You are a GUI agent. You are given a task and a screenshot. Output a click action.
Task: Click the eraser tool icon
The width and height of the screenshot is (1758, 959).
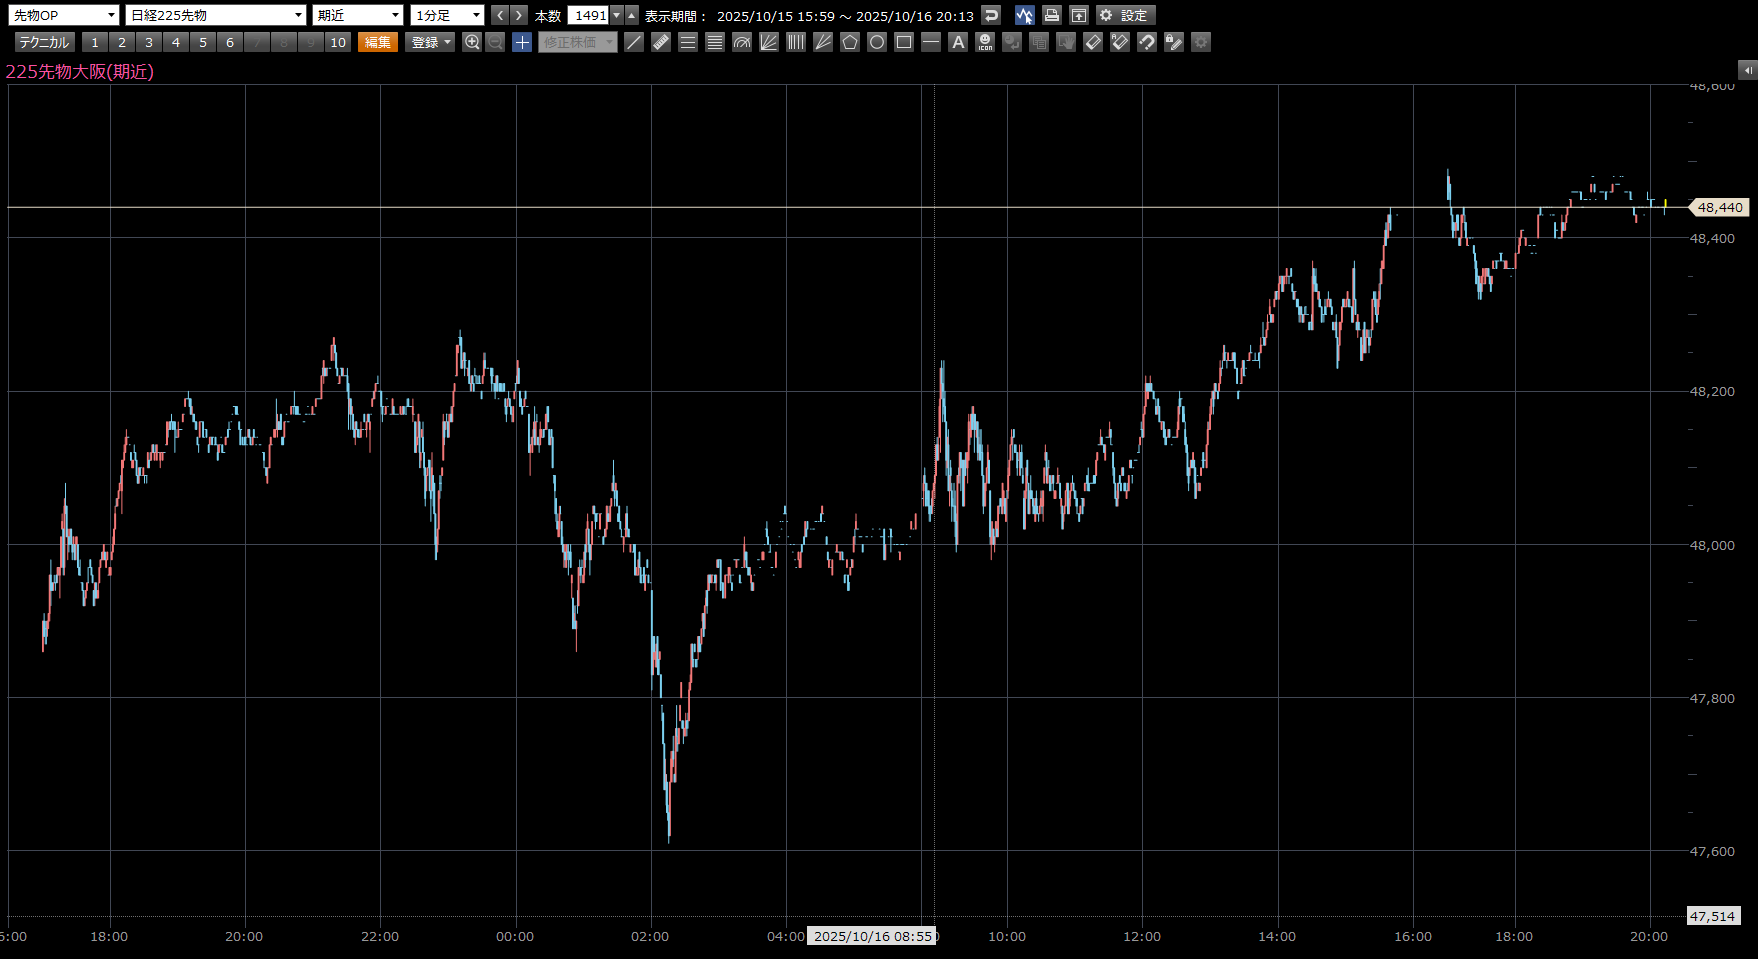(1093, 42)
